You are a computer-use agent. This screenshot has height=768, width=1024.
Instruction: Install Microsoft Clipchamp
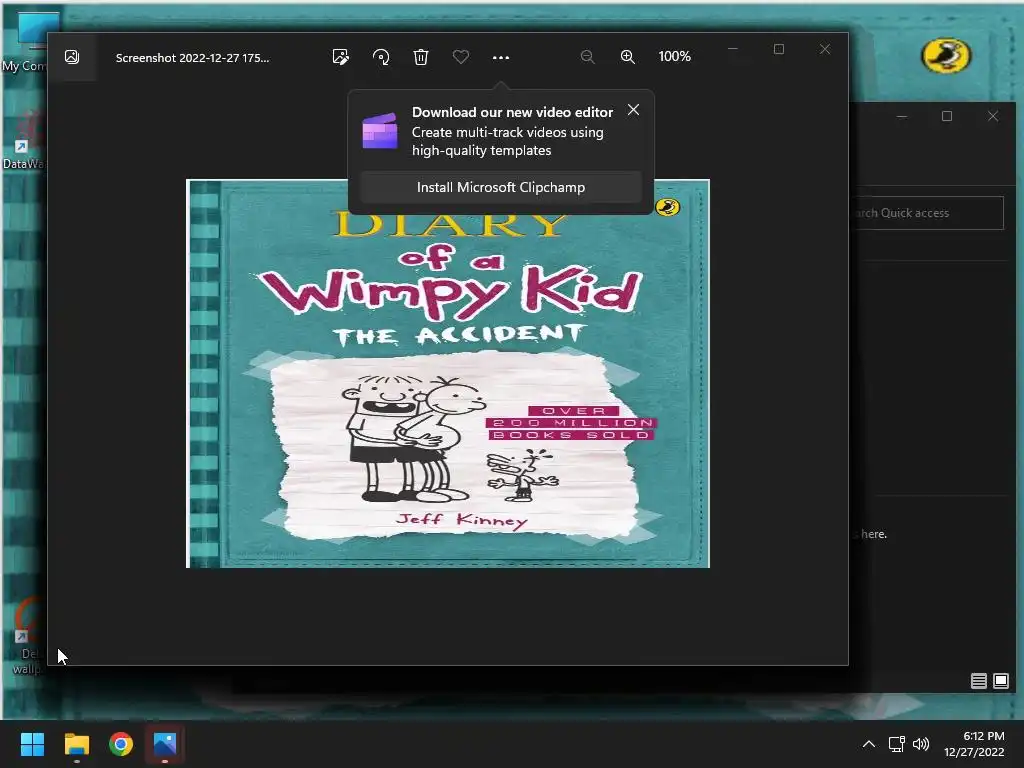pos(501,187)
